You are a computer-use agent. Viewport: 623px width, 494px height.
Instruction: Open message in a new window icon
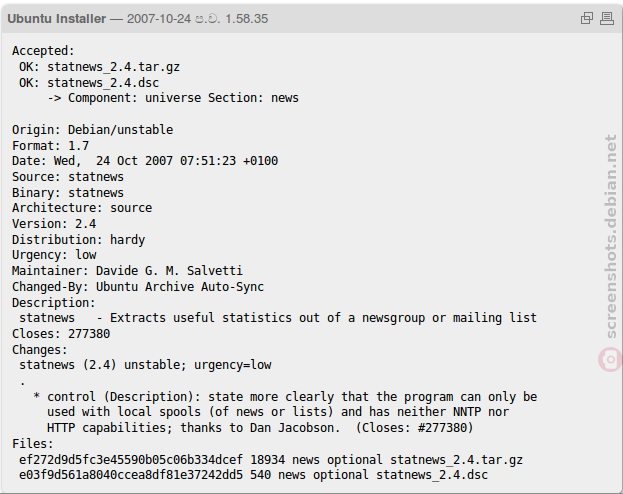586,18
